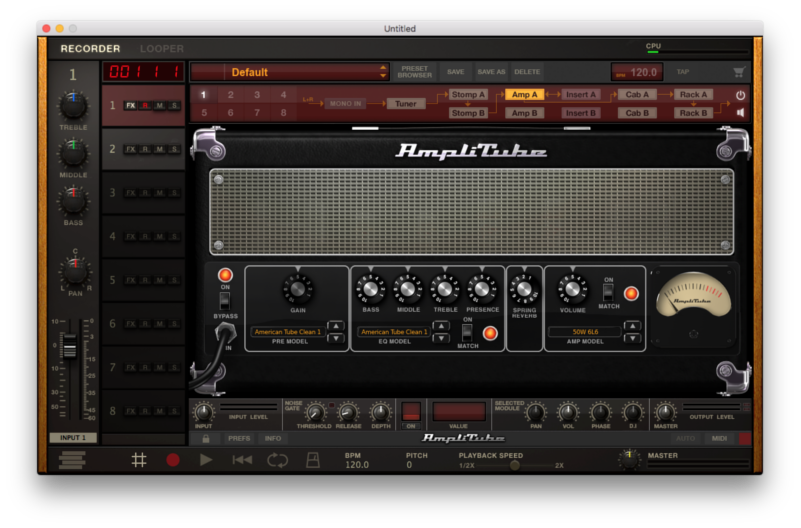The image size is (801, 528).
Task: Step EQ MODEL up arrow
Action: [x=441, y=326]
